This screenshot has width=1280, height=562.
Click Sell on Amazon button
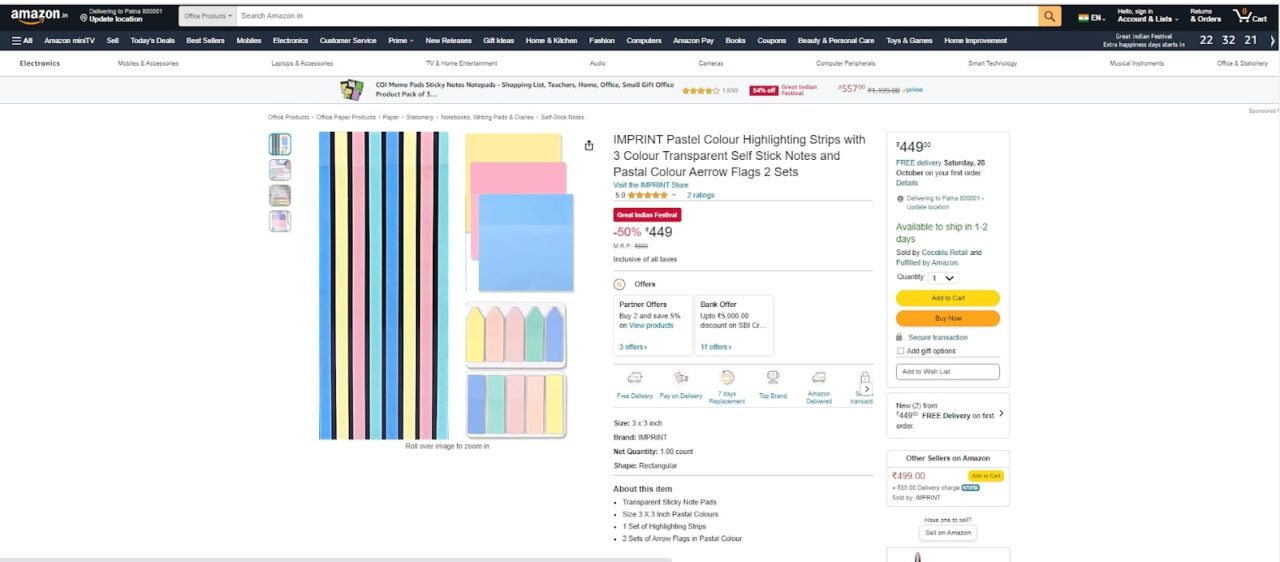pyautogui.click(x=947, y=533)
